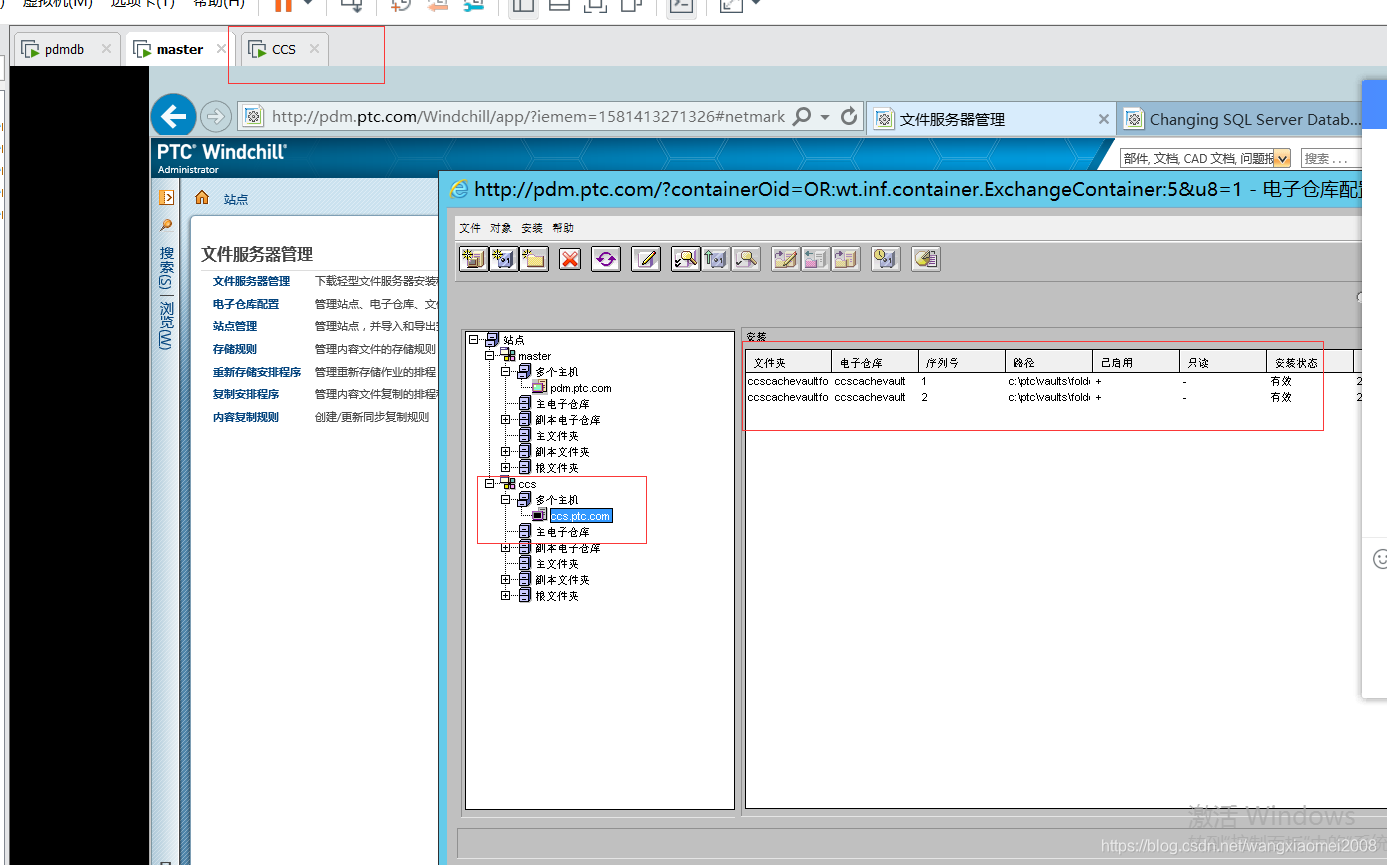Expand 副本文件夹 under master
This screenshot has width=1387, height=865.
coord(506,452)
